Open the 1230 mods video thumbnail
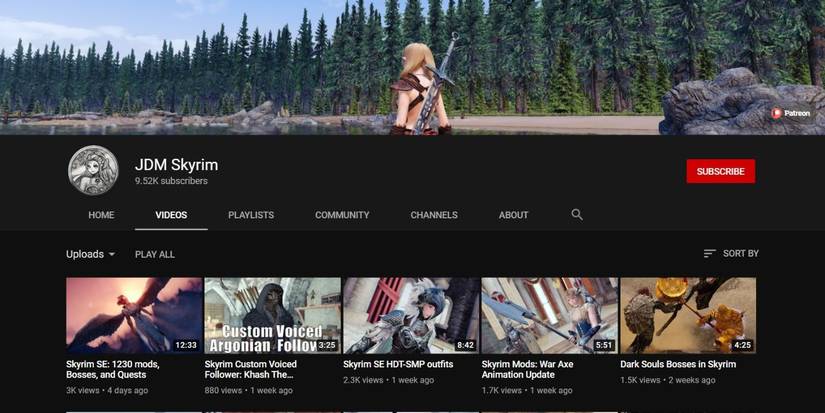825x413 pixels. [134, 316]
